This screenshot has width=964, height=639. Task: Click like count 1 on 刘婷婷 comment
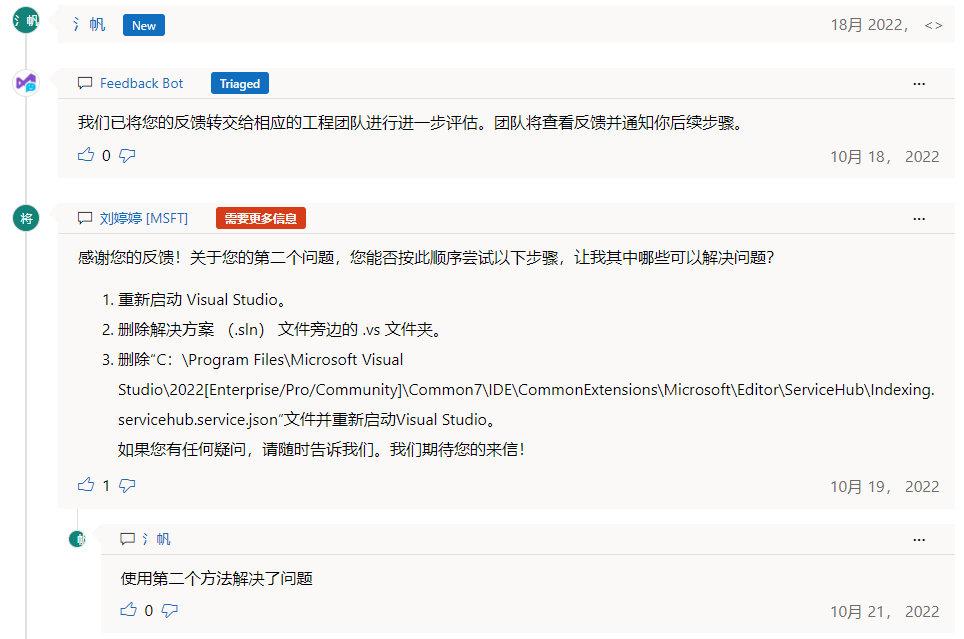pos(106,486)
